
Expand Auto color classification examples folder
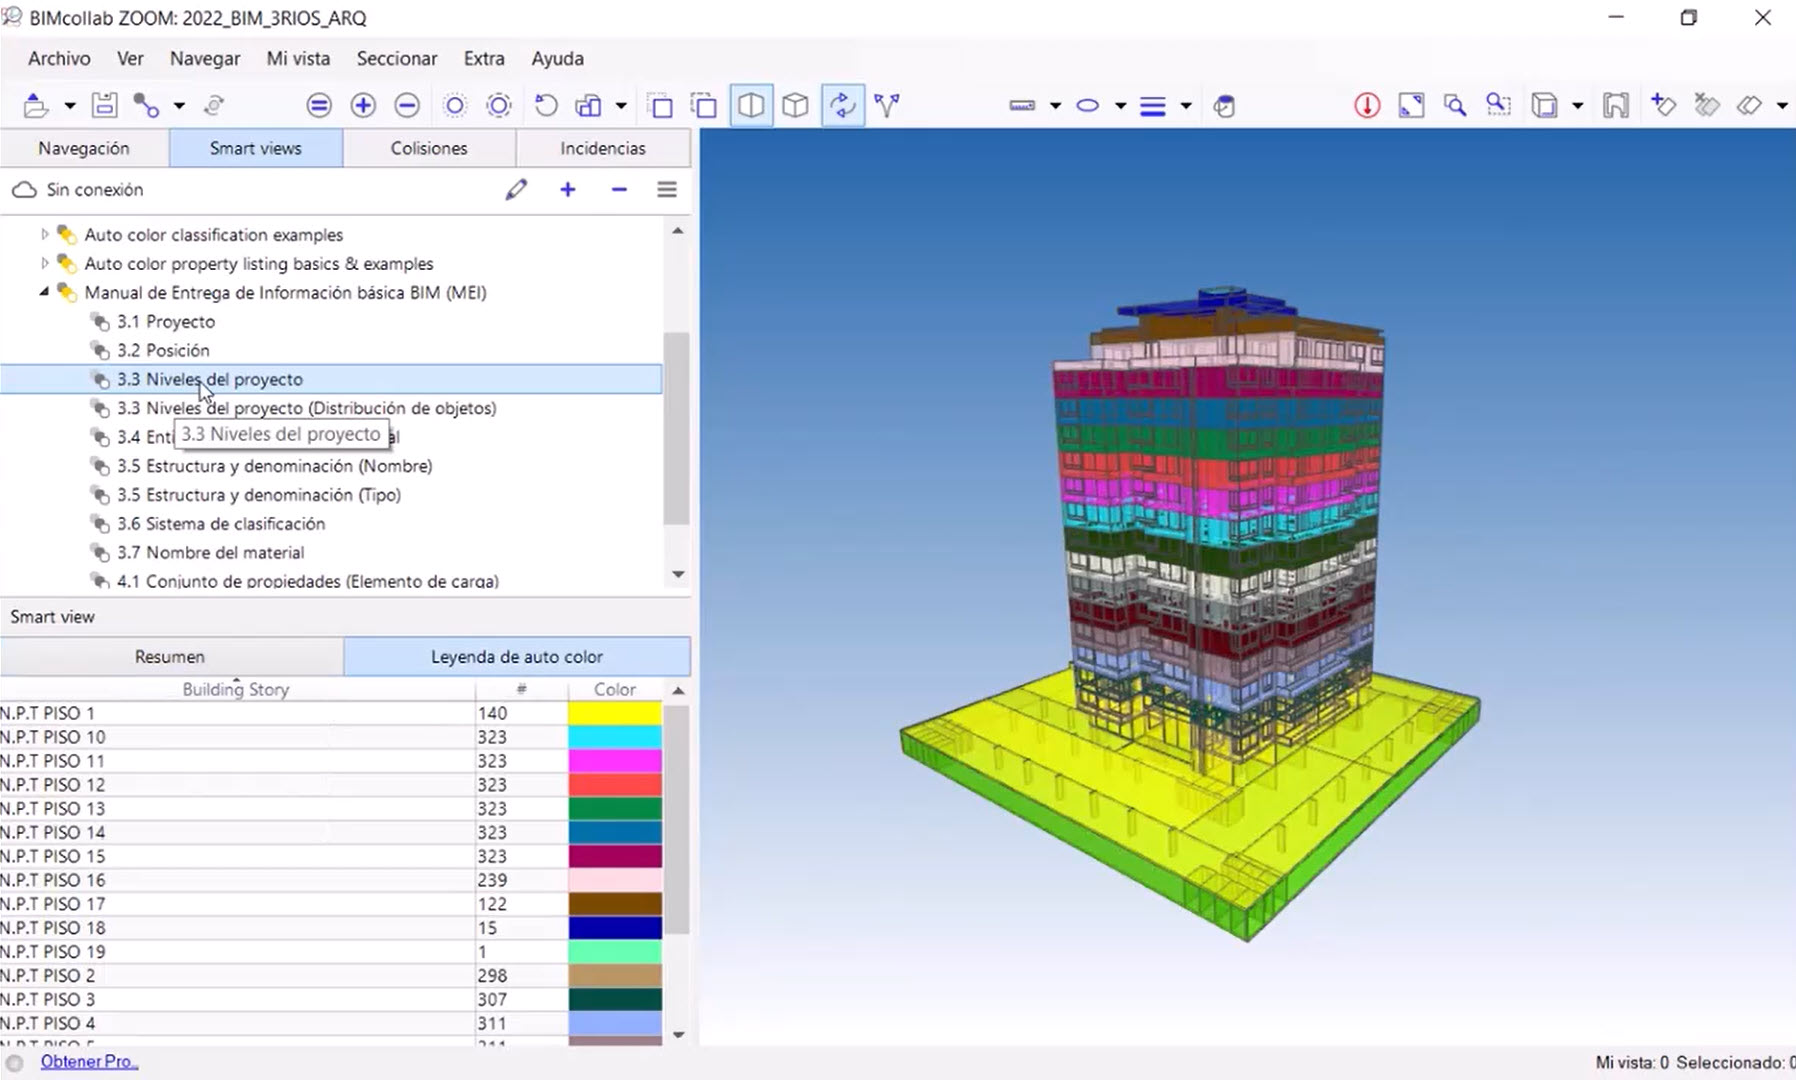[44, 235]
